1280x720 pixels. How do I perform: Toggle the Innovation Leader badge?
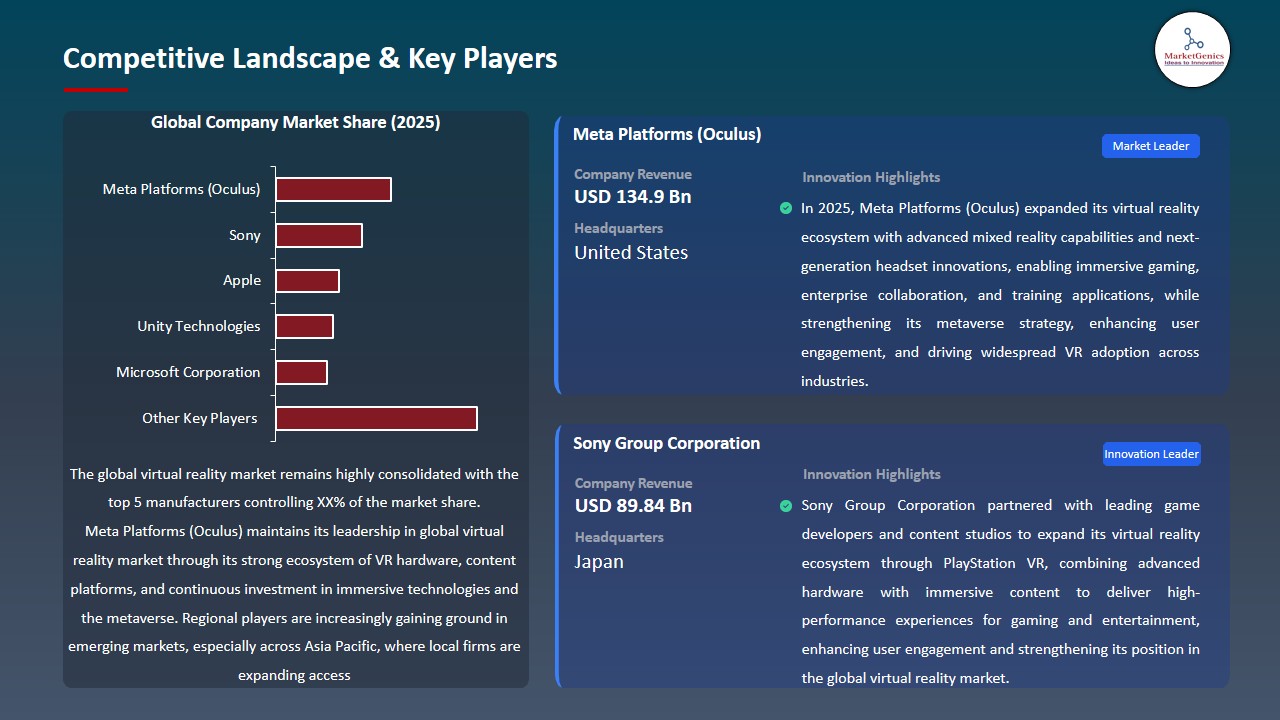1151,453
